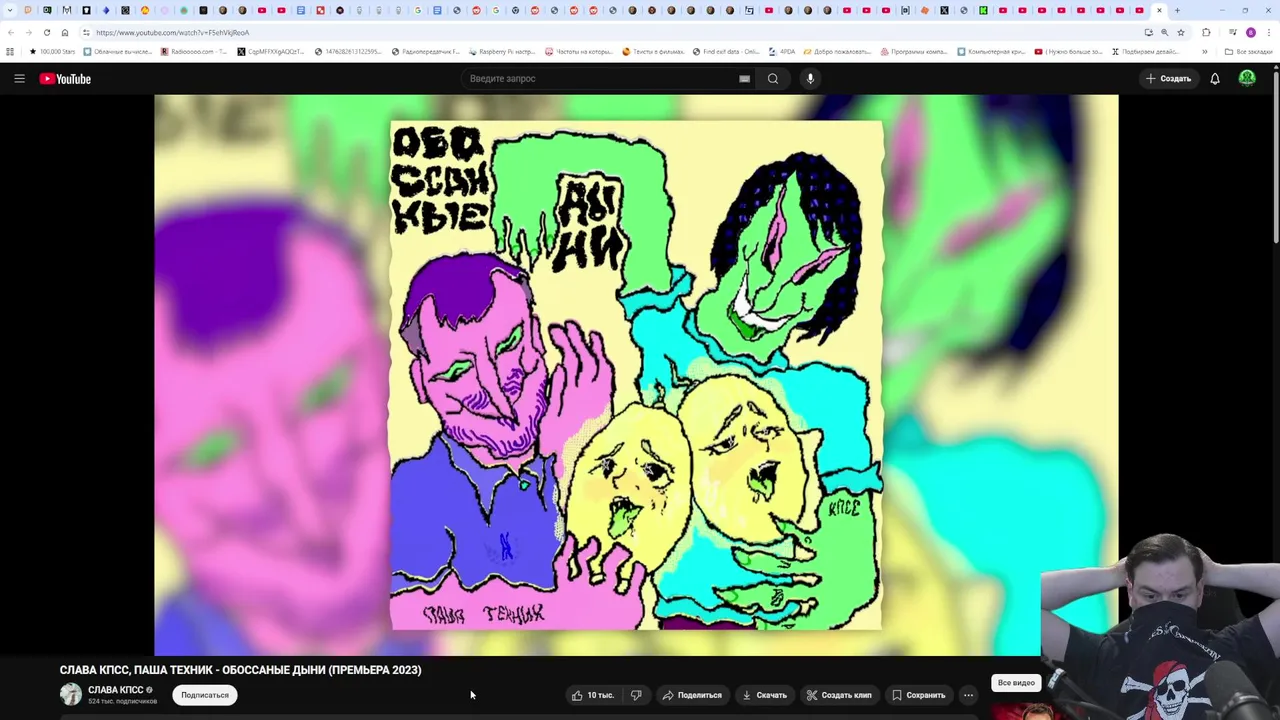The width and height of the screenshot is (1280, 720).
Task: Like the video (10 тыс.)
Action: coord(593,695)
